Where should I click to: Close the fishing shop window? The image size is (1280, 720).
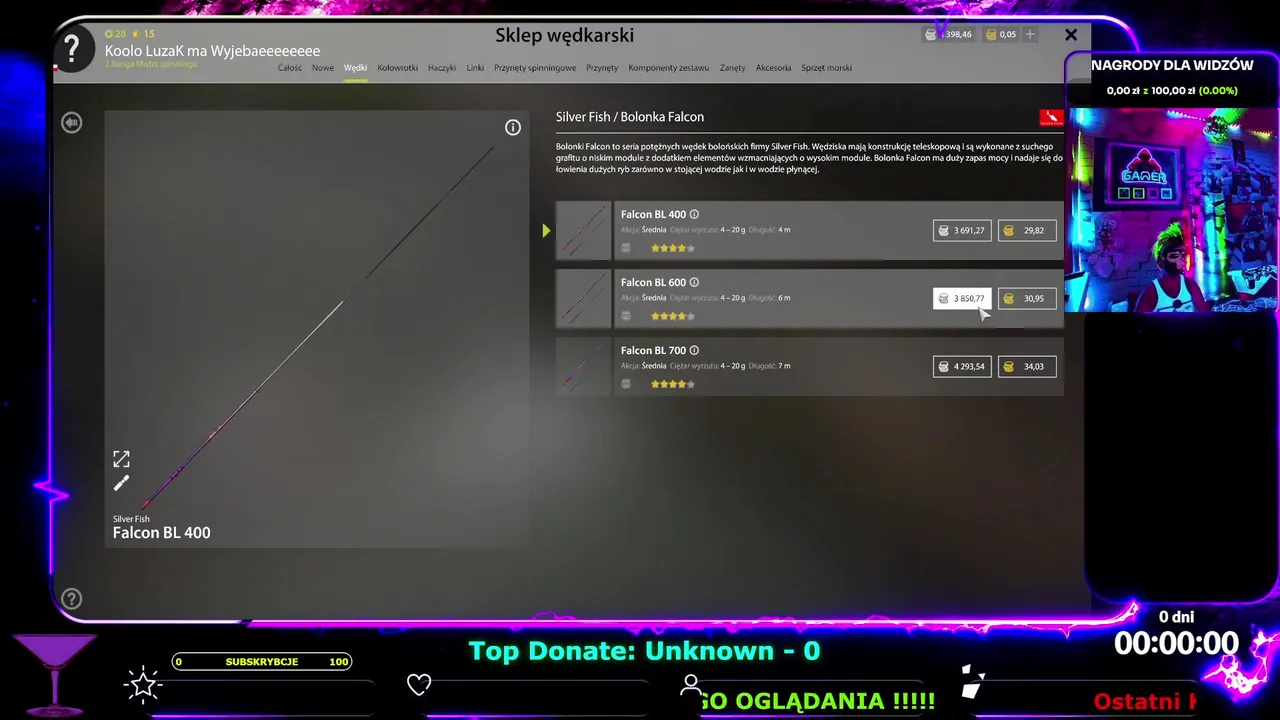pos(1071,34)
